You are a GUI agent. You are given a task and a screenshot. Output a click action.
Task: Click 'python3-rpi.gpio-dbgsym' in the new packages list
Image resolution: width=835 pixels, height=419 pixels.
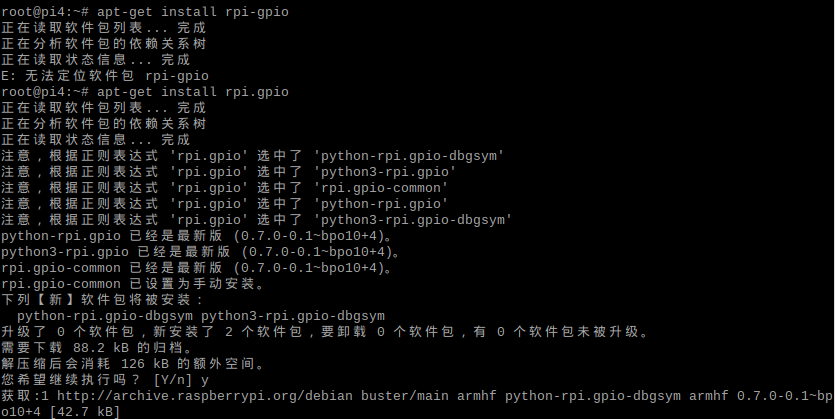tap(293, 316)
